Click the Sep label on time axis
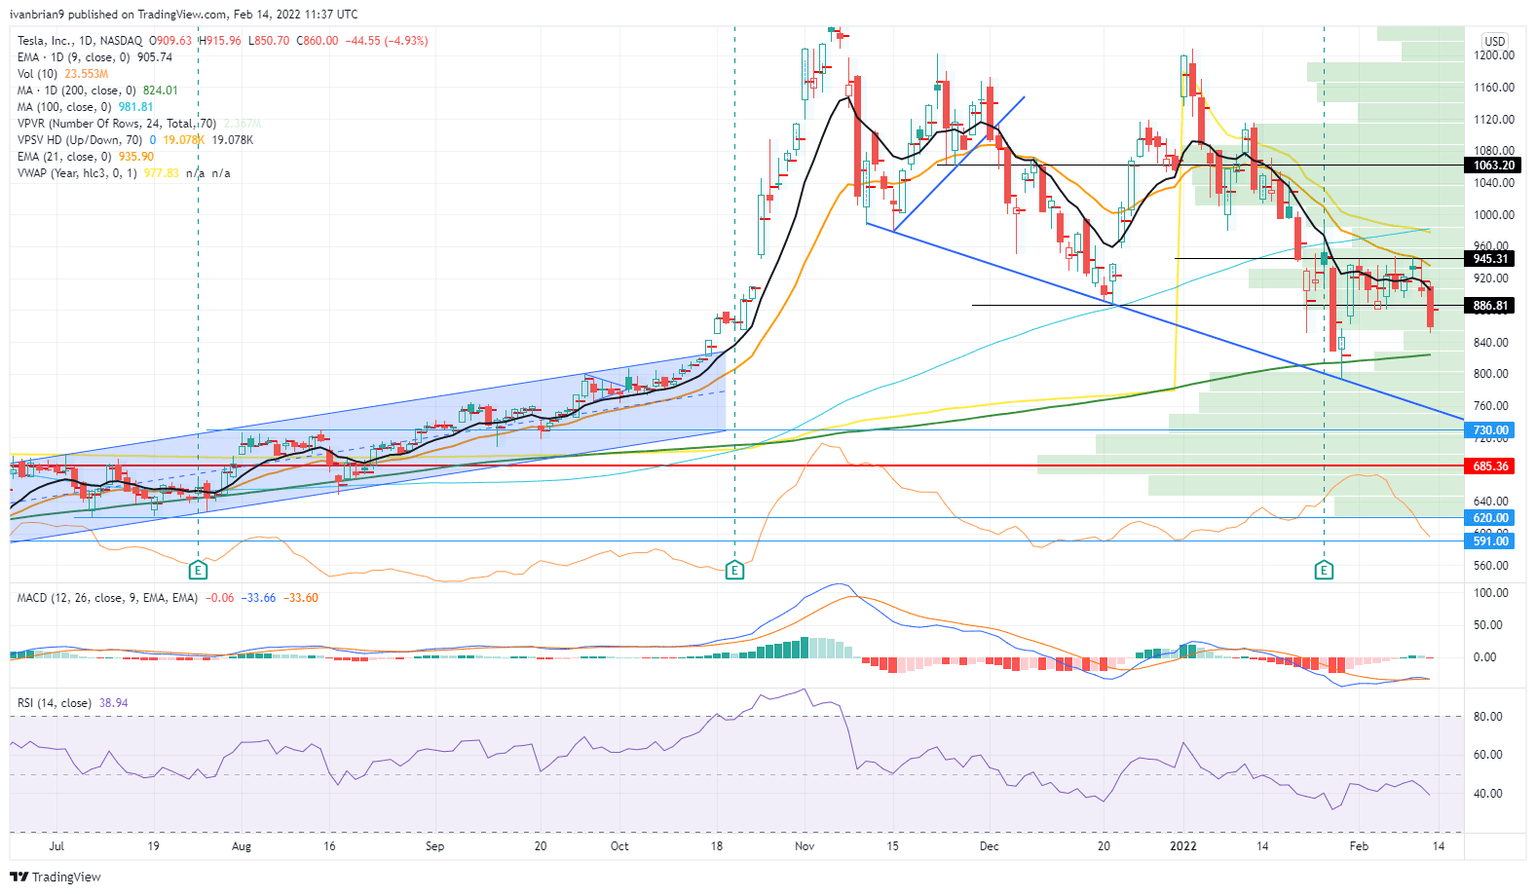This screenshot has height=894, width=1536. point(434,846)
